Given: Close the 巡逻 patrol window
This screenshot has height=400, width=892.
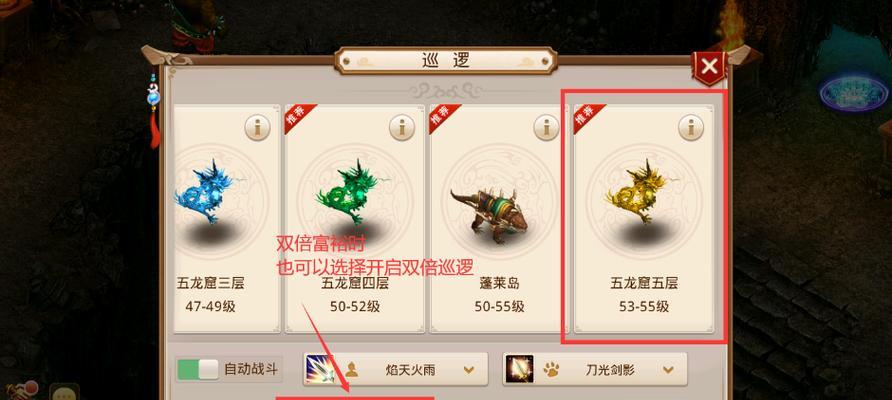Looking at the screenshot, I should 709,67.
